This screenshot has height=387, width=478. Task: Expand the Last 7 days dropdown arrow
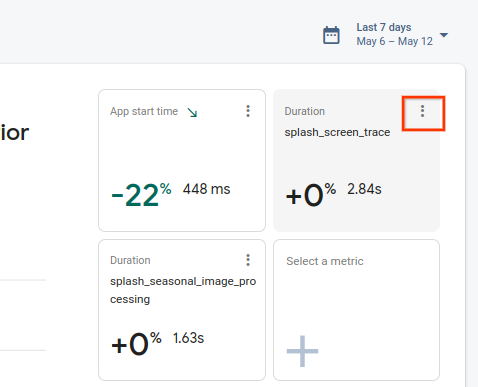[444, 35]
